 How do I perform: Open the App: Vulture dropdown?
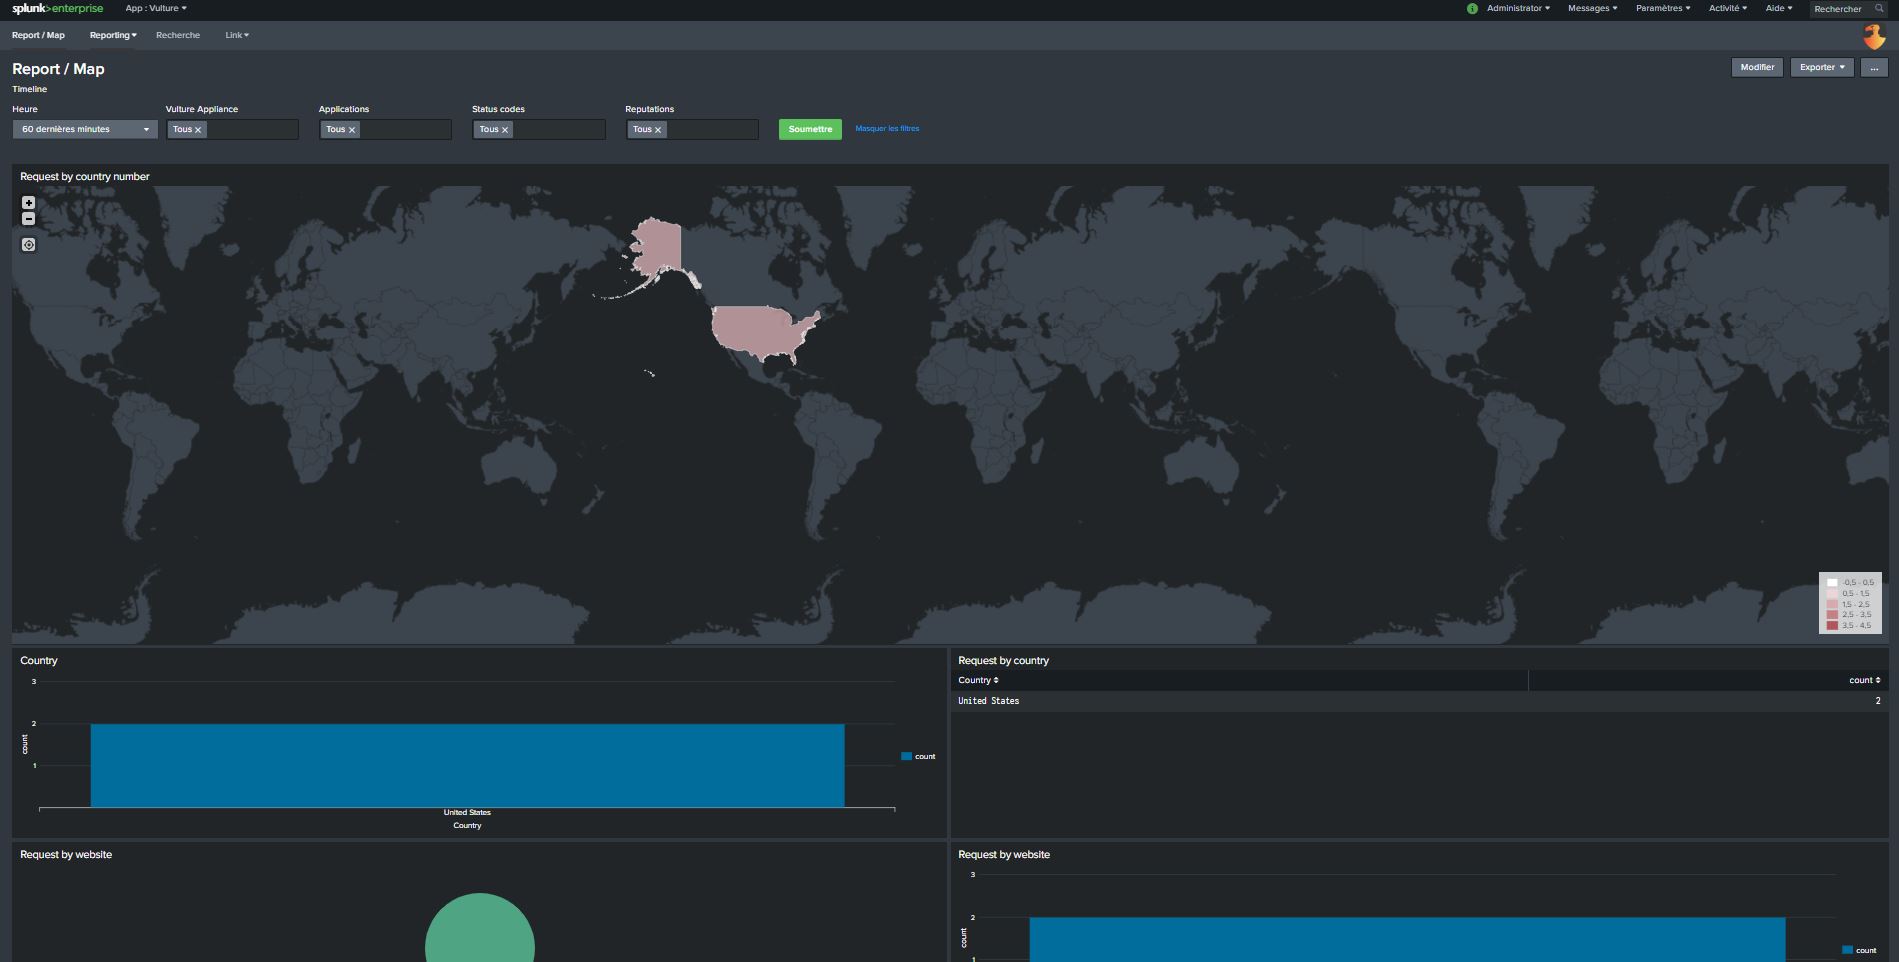(x=156, y=8)
